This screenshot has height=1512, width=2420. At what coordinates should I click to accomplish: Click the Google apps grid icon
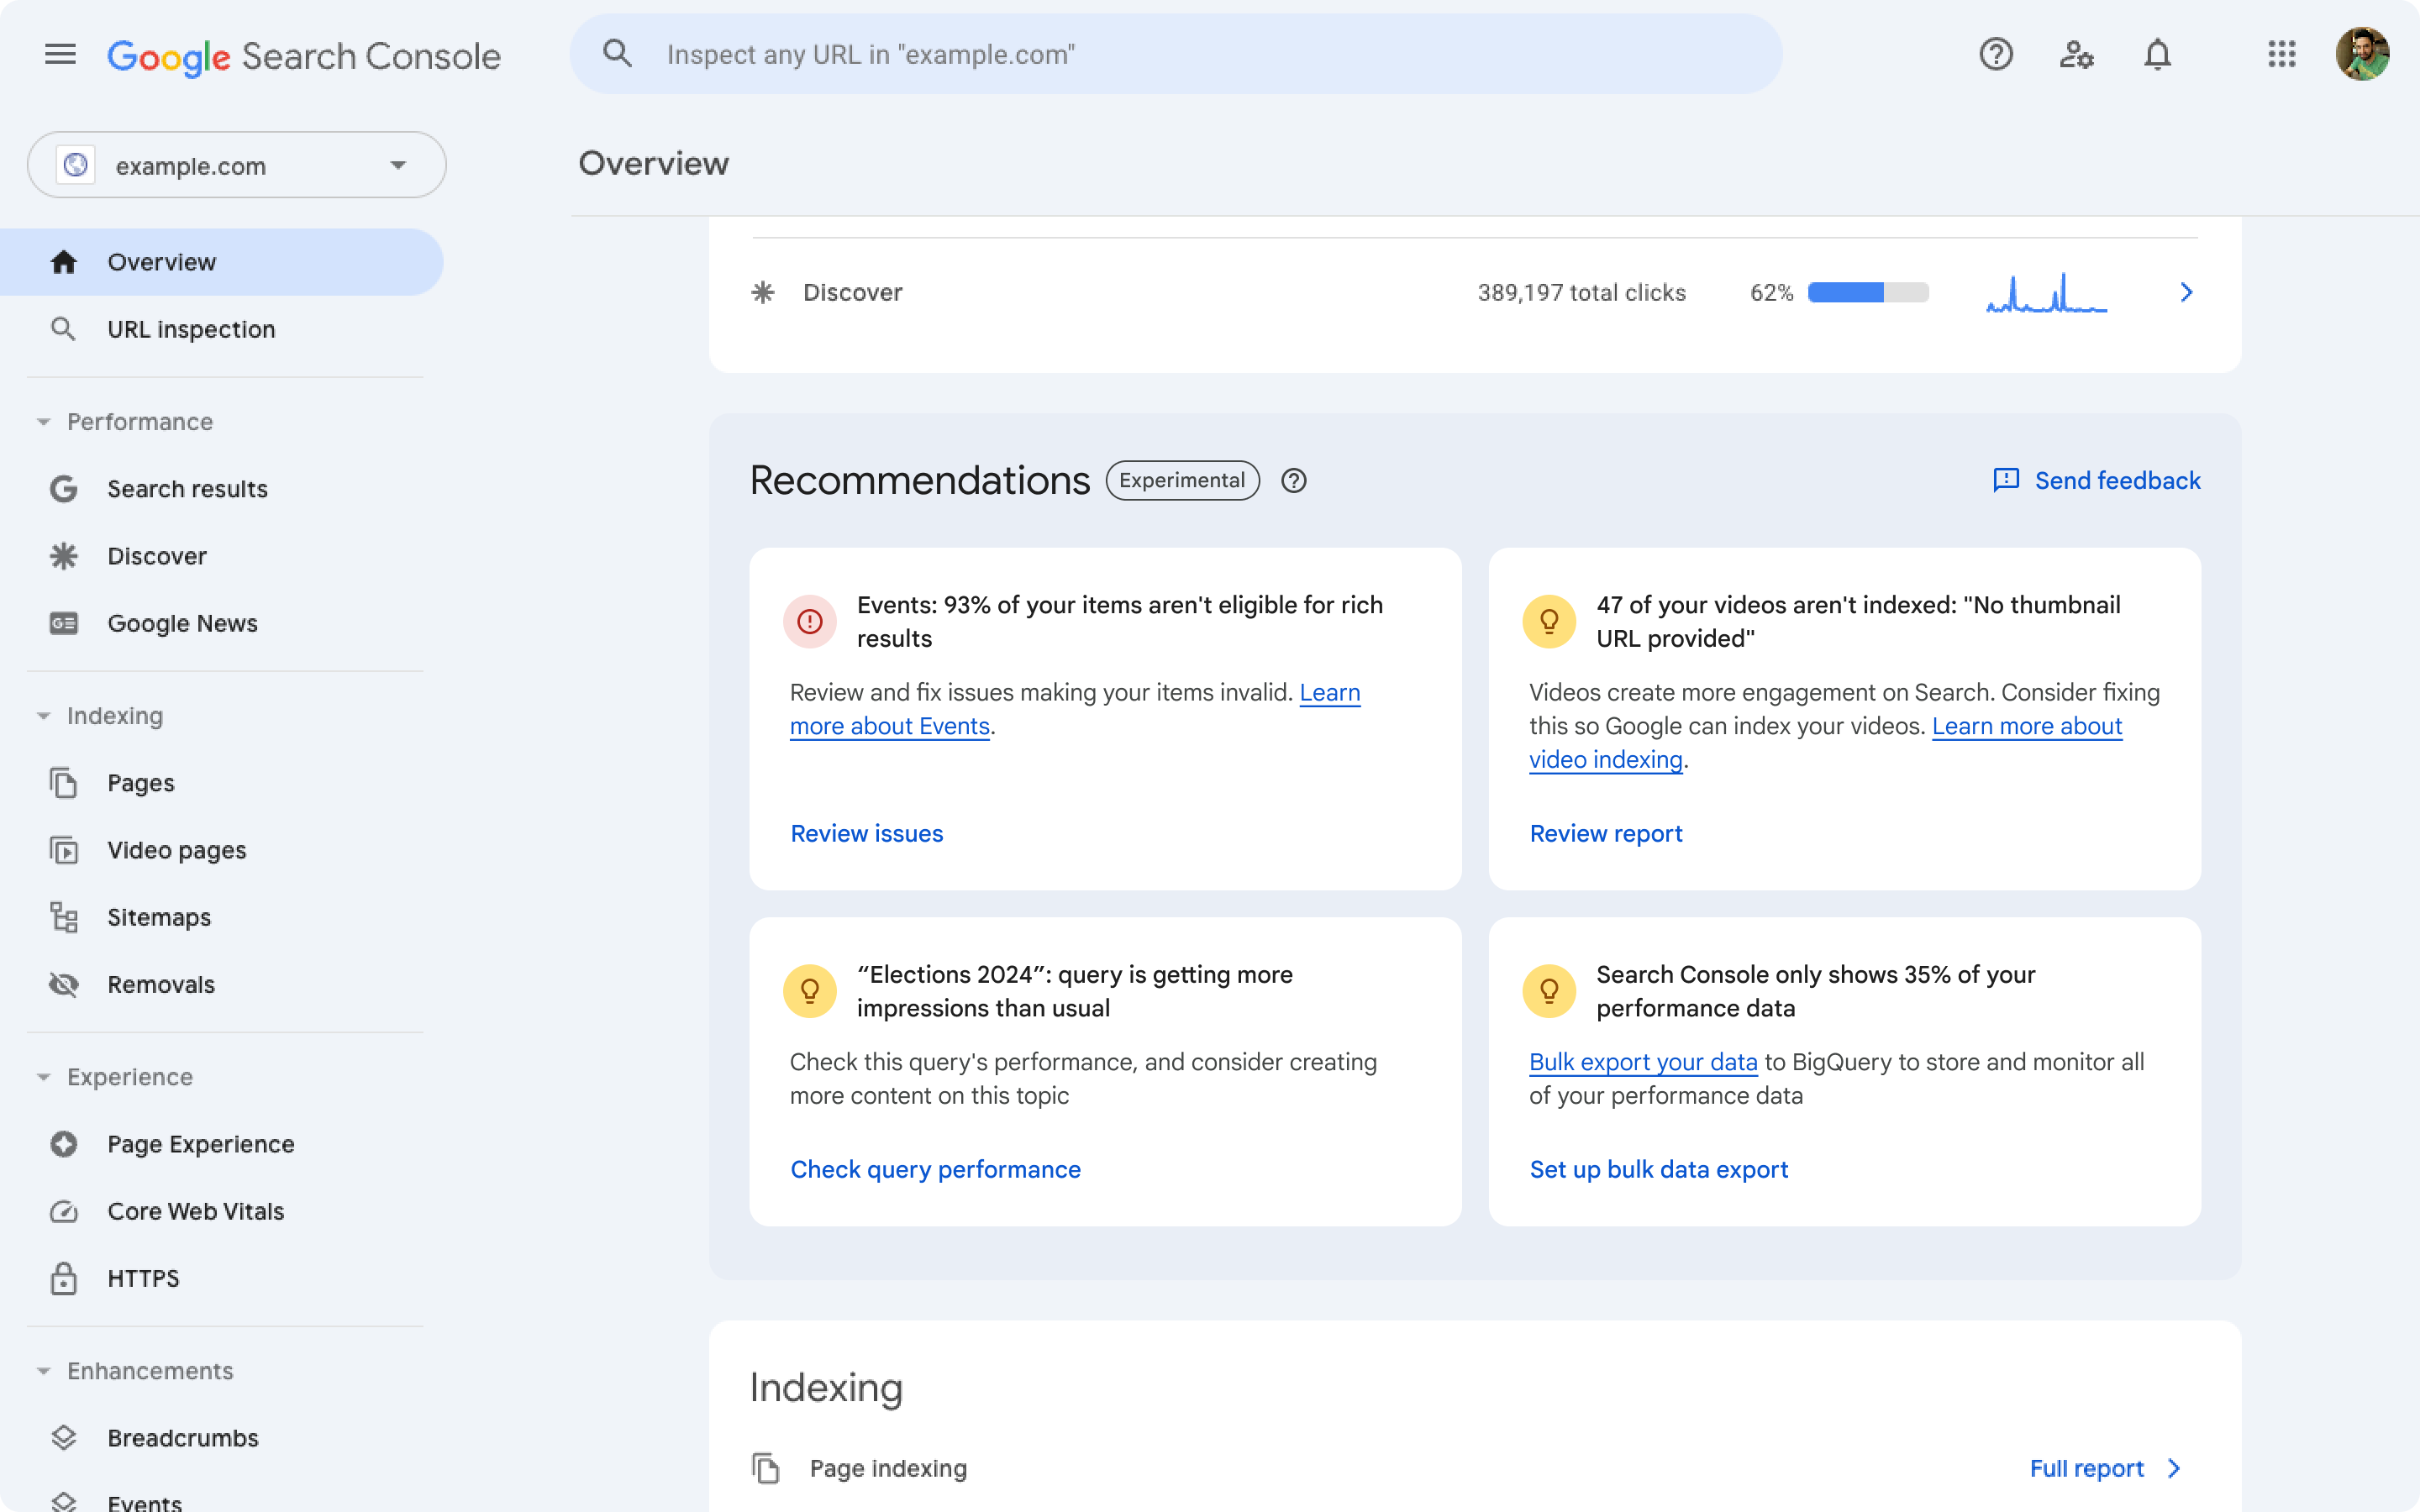click(2281, 54)
